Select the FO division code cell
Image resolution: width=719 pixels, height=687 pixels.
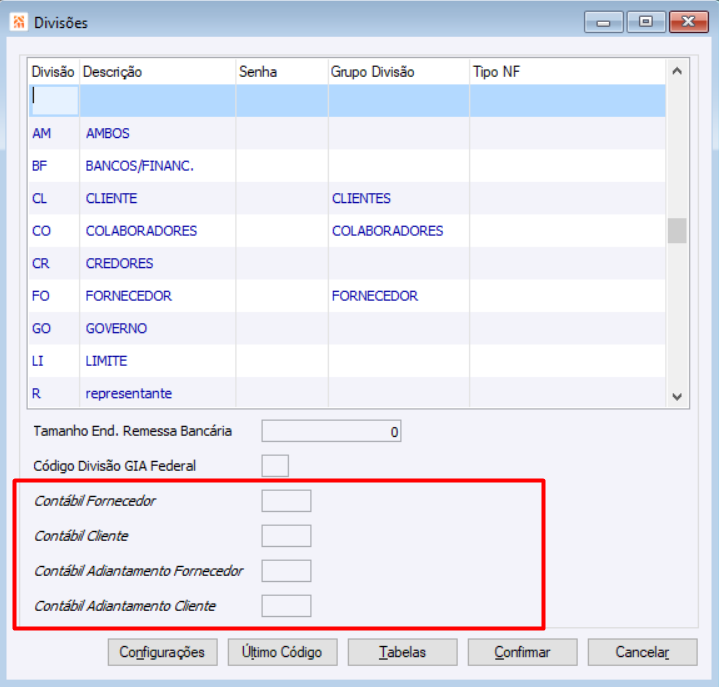(54, 296)
